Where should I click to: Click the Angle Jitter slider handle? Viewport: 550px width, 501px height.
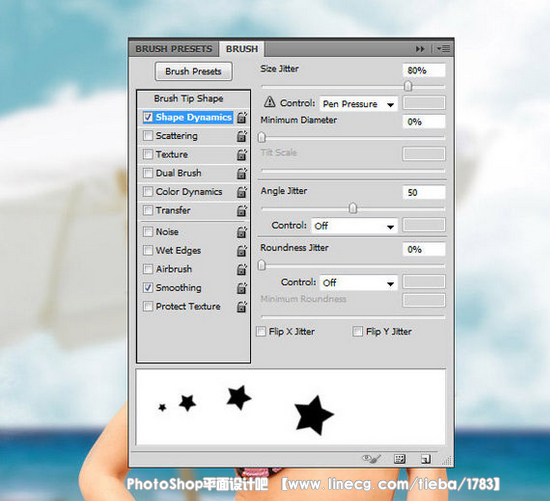pos(353,208)
